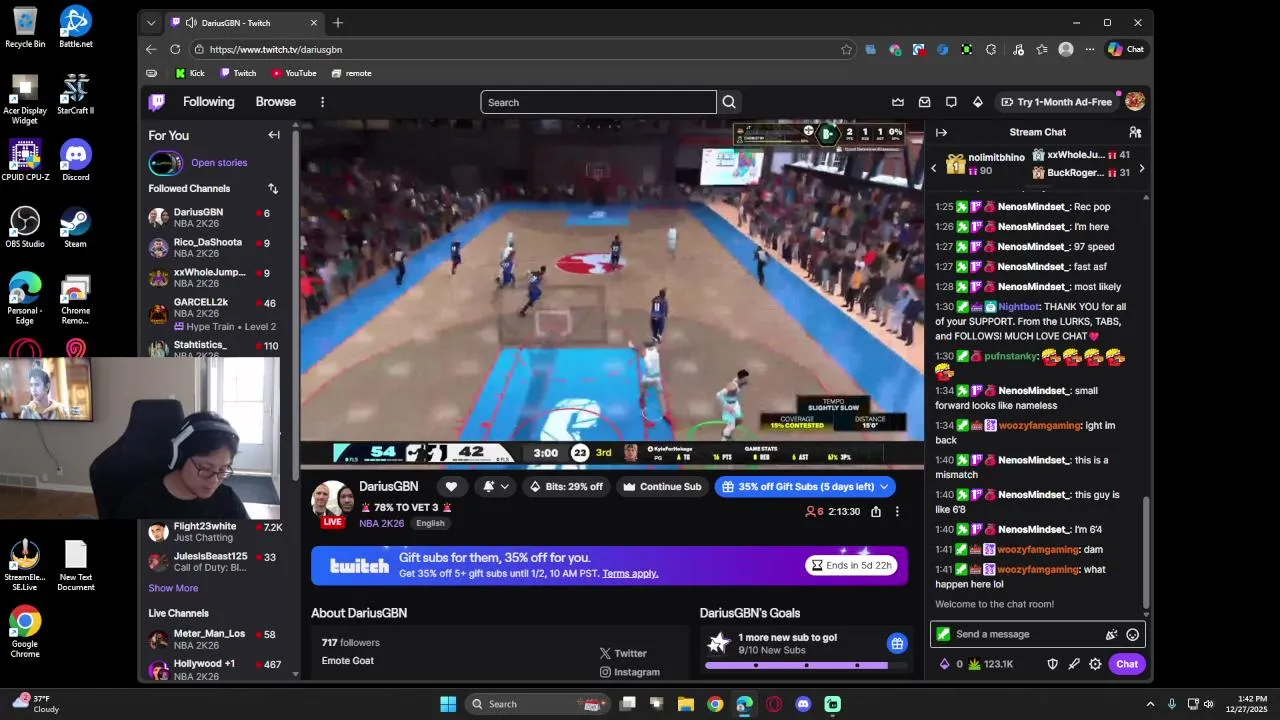Show hidden system tray icons chevron

click(x=1150, y=704)
